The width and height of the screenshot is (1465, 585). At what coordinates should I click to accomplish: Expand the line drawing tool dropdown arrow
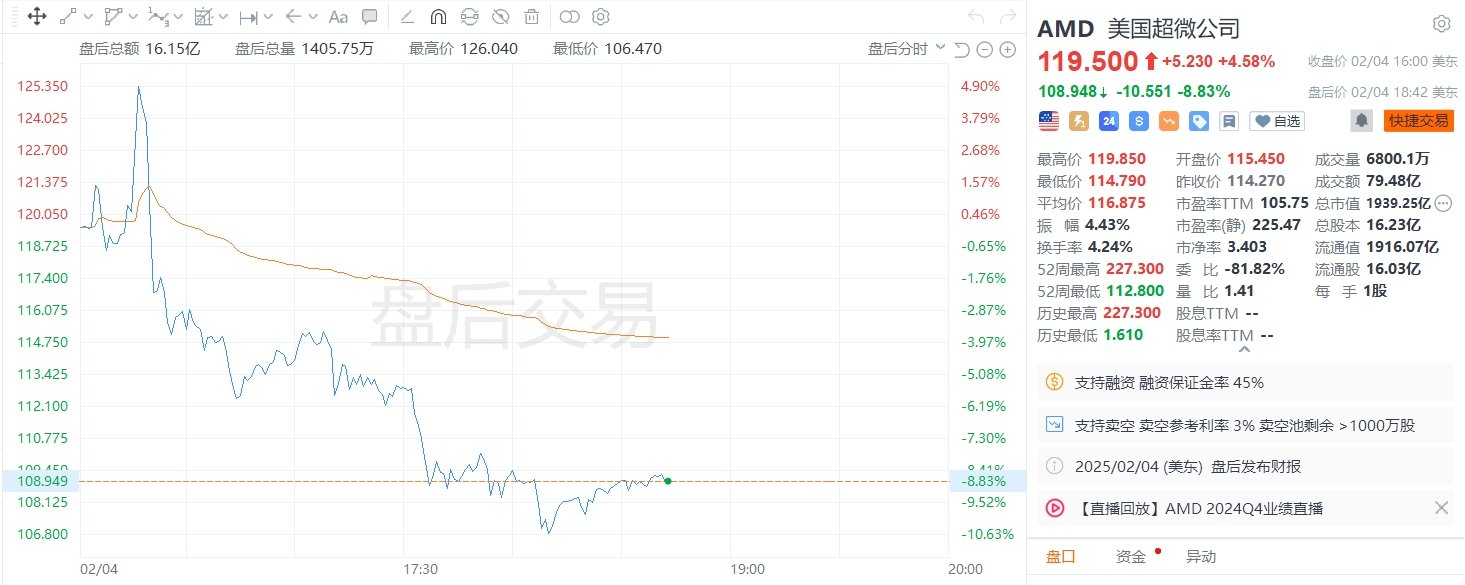(x=89, y=17)
